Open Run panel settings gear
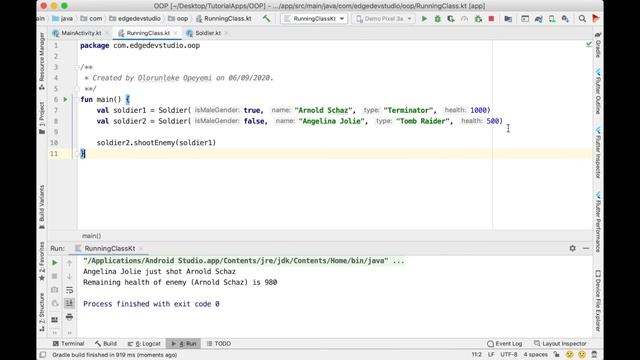Viewport: 640px width, 360px height. pos(573,248)
